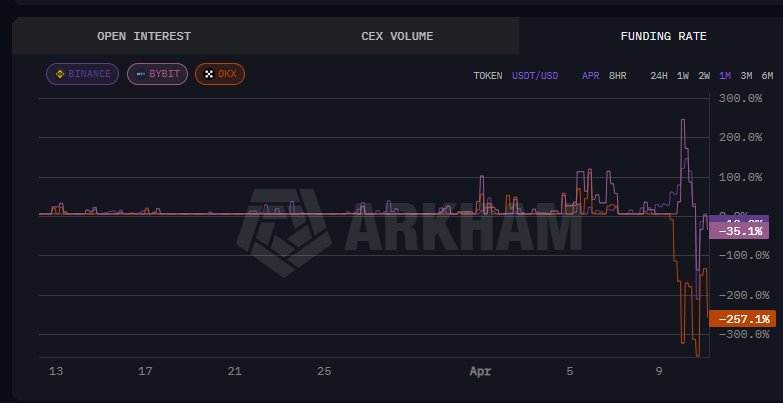Set chart range to 6M

[767, 76]
